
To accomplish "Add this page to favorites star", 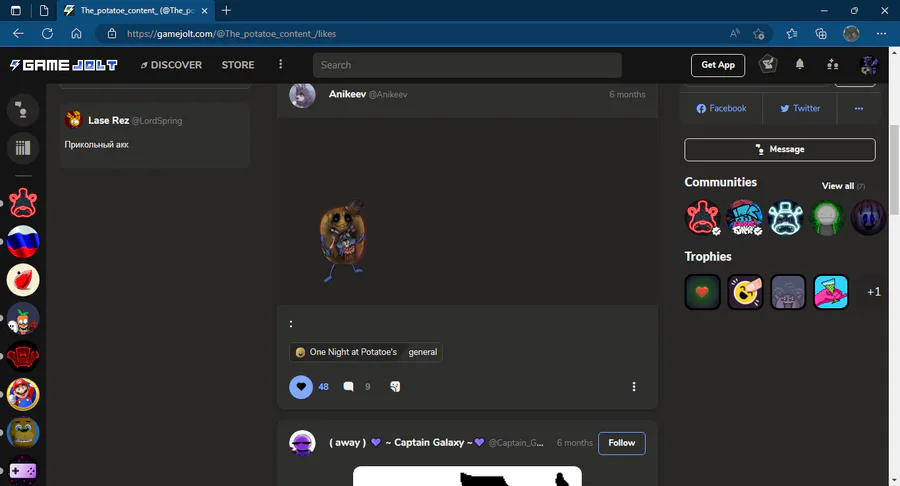I will [759, 33].
